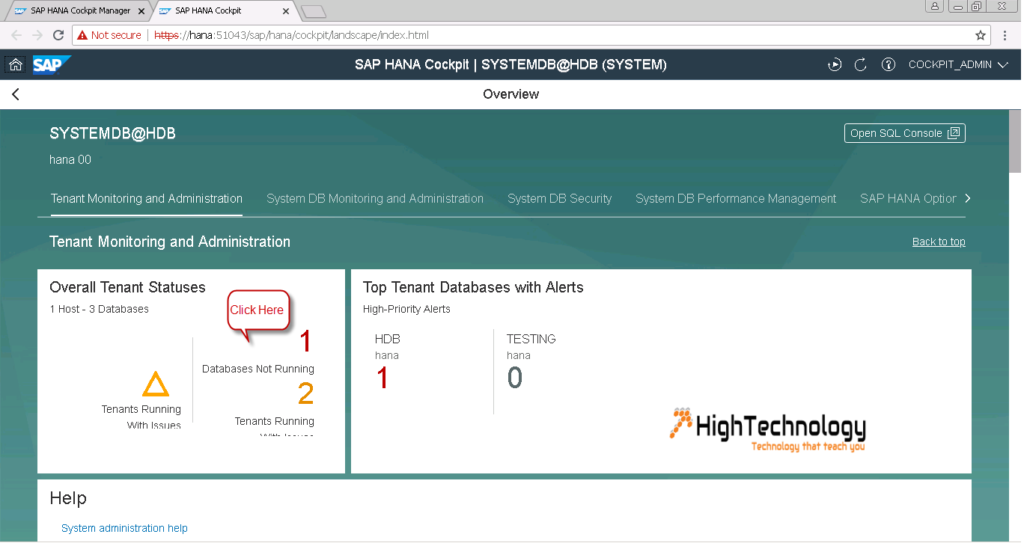Select the SAP HANA Options tab
The width and height of the screenshot is (1024, 543).
pyautogui.click(x=908, y=199)
